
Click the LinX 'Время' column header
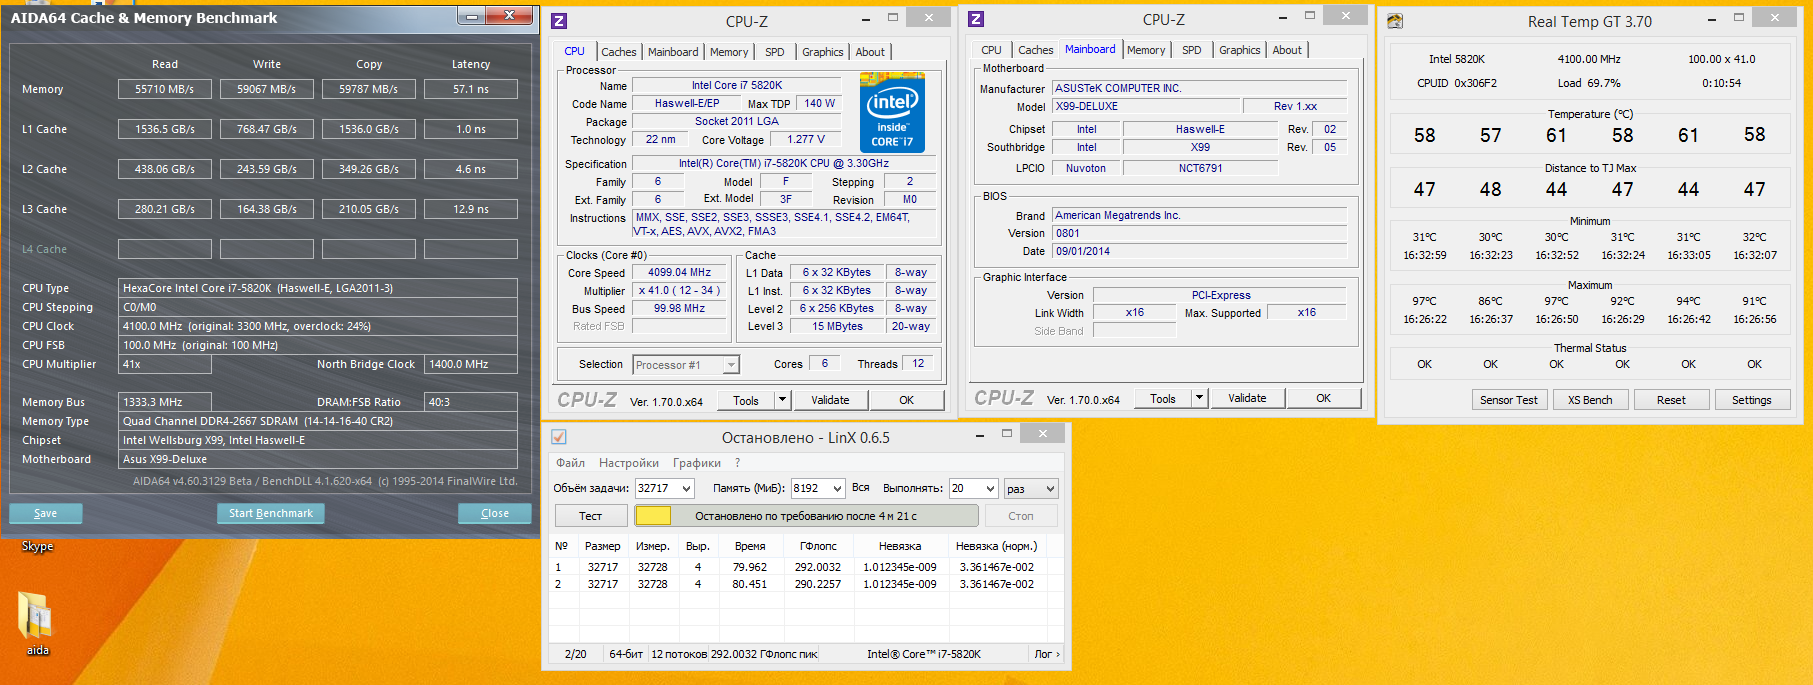[x=750, y=546]
